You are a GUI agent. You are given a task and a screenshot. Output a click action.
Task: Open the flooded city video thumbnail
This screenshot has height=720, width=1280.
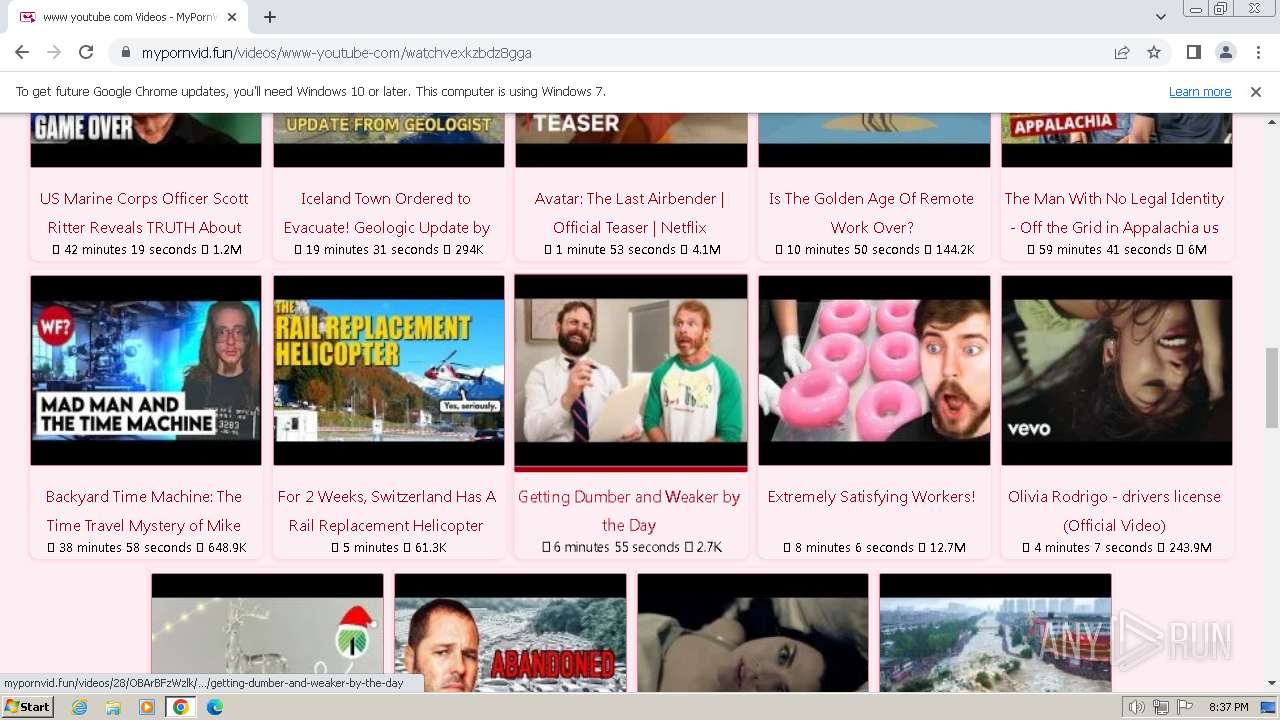(x=995, y=633)
